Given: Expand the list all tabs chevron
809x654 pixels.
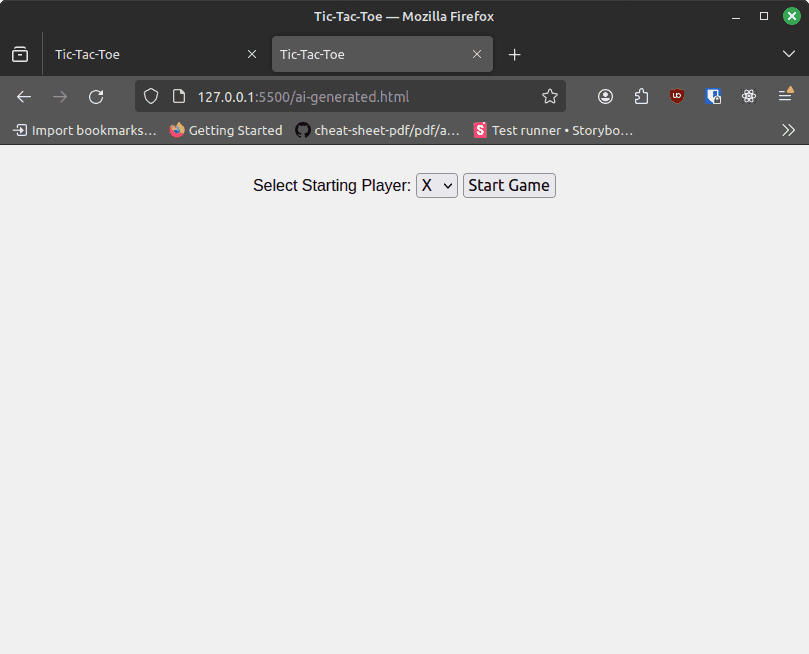Looking at the screenshot, I should [788, 54].
